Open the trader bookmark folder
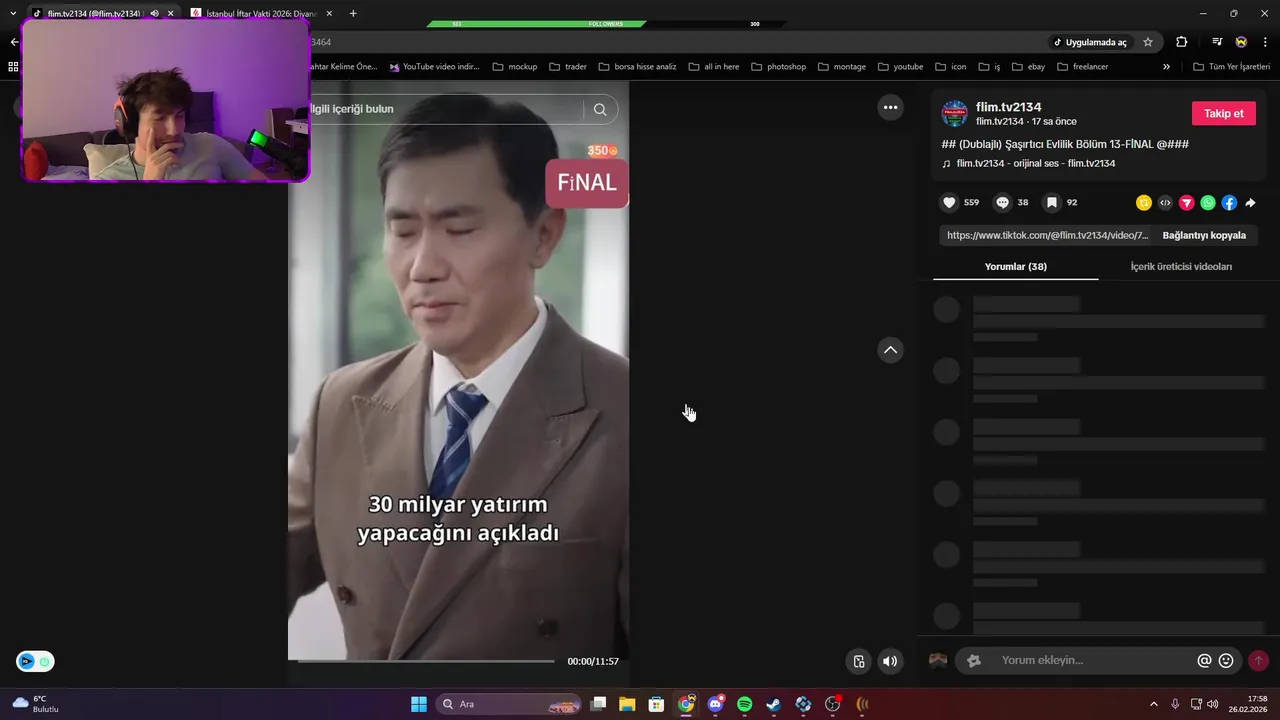Screen dimensions: 1280x720 pos(568,67)
